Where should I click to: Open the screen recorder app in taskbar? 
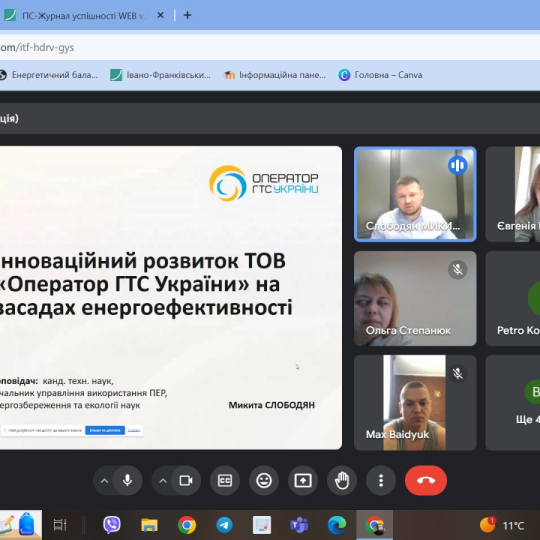point(262,525)
